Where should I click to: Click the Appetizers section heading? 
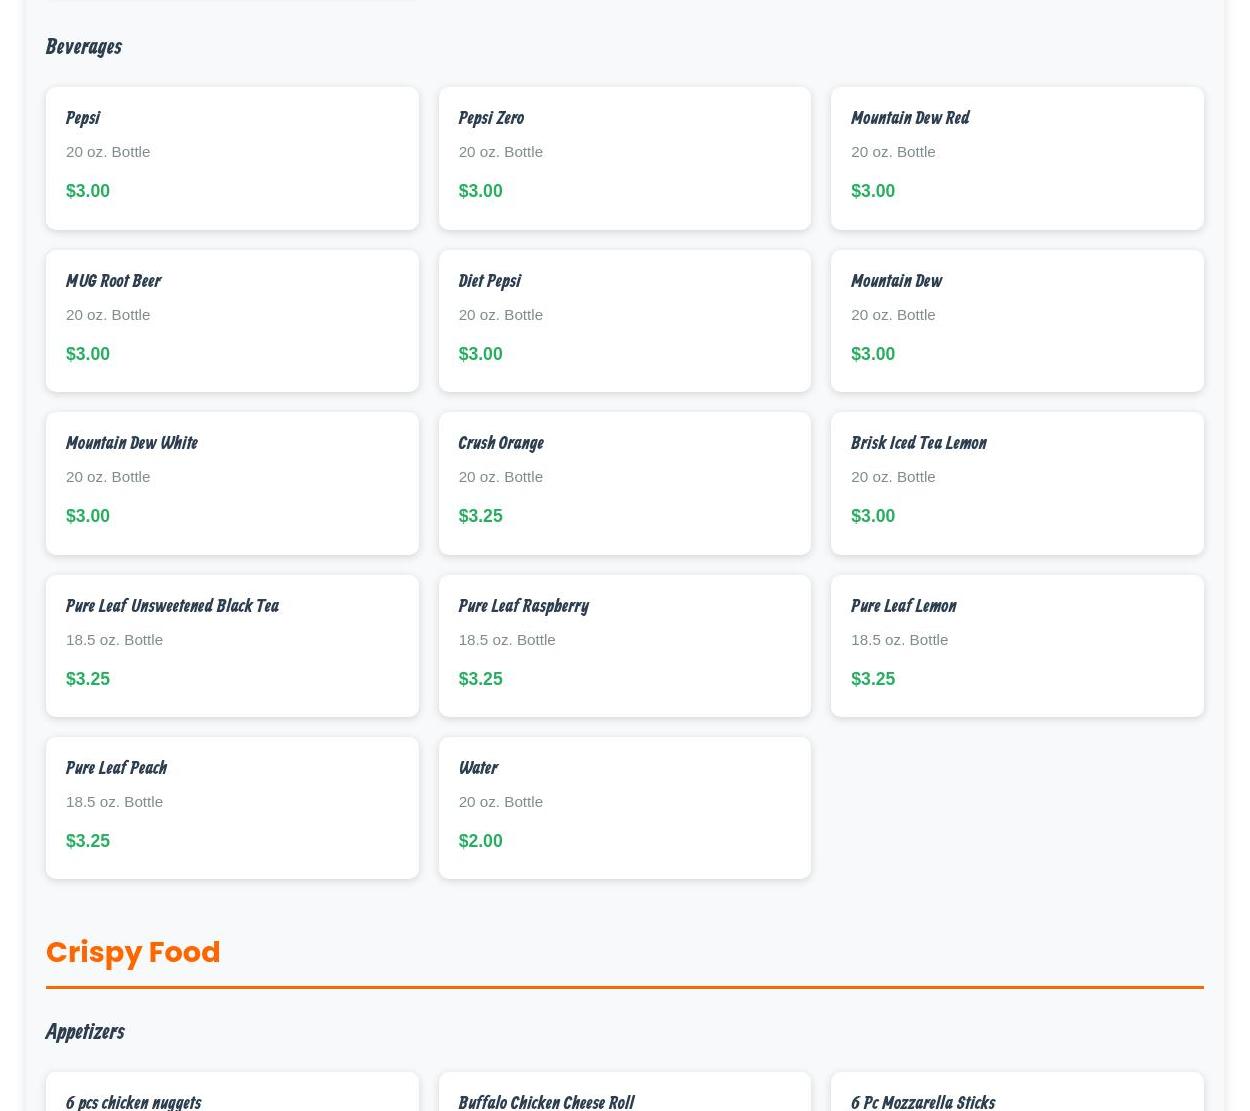(85, 1031)
